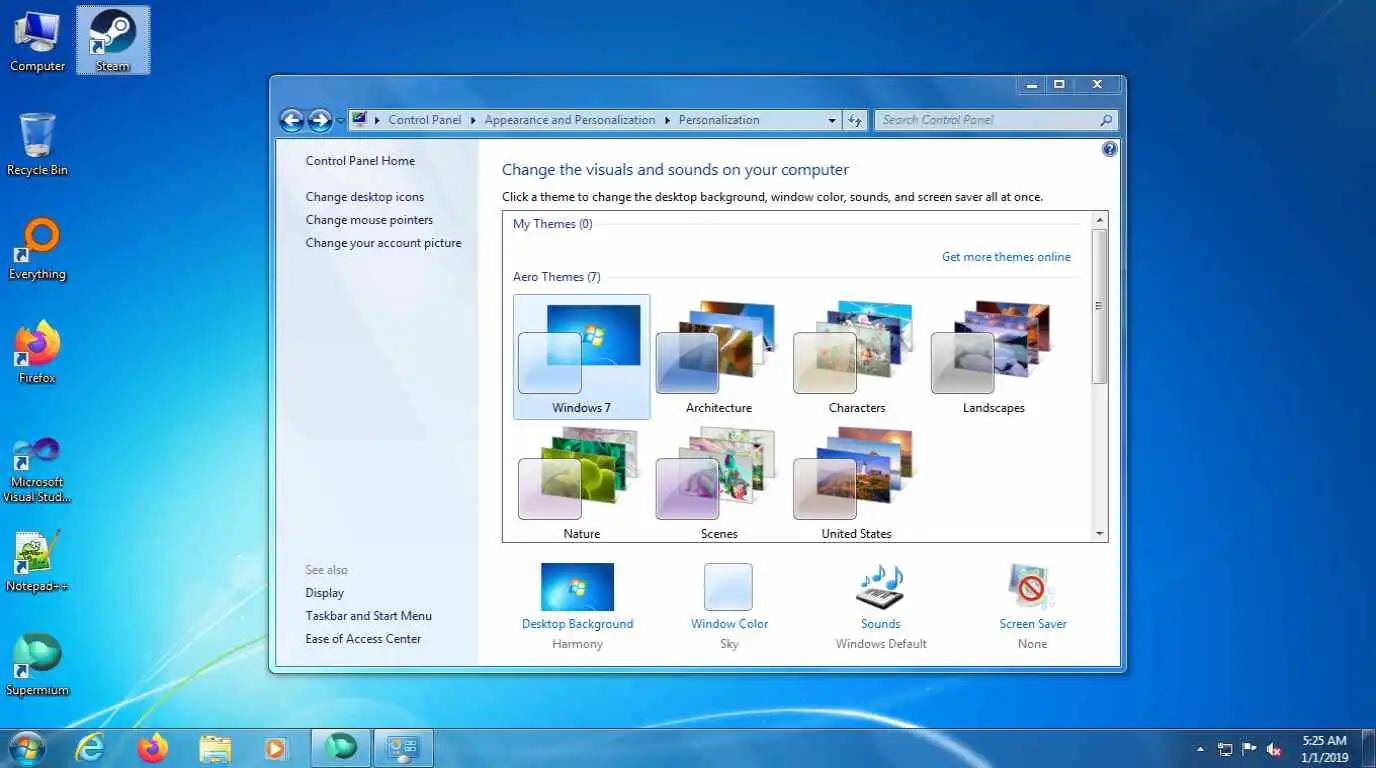
Task: Click the Control Panel address bar icon
Action: [x=359, y=120]
